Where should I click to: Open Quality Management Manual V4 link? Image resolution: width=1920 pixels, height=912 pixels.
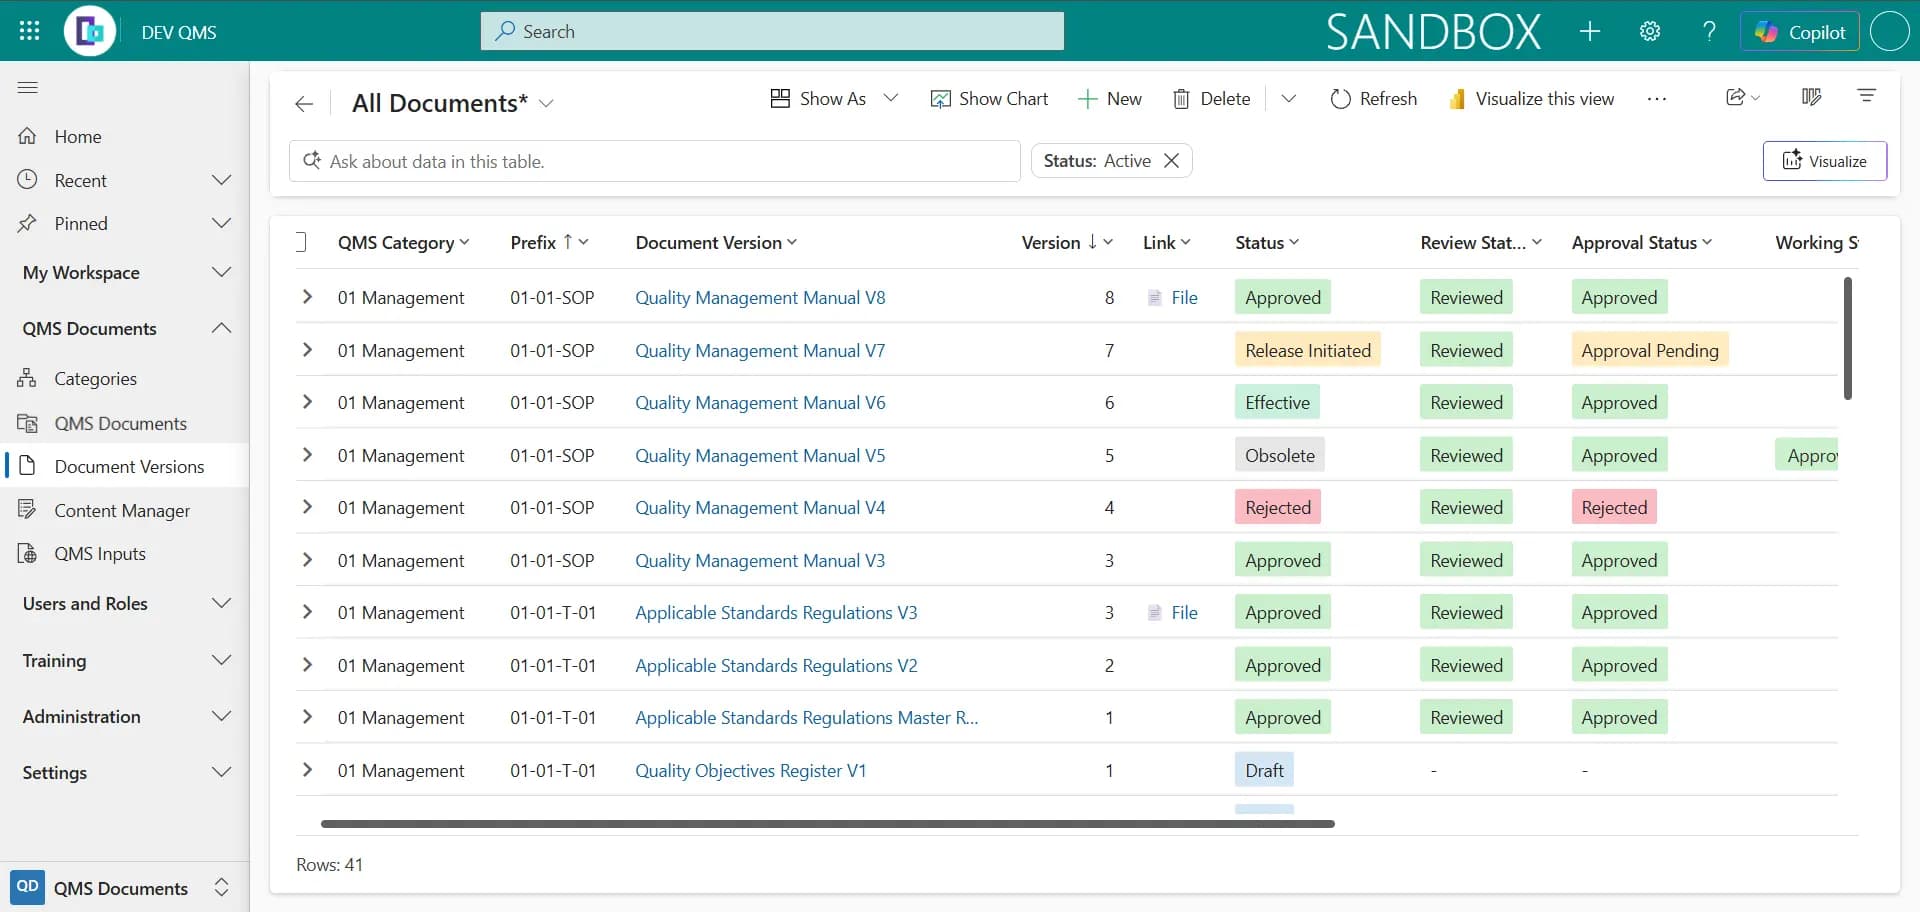[x=760, y=508]
